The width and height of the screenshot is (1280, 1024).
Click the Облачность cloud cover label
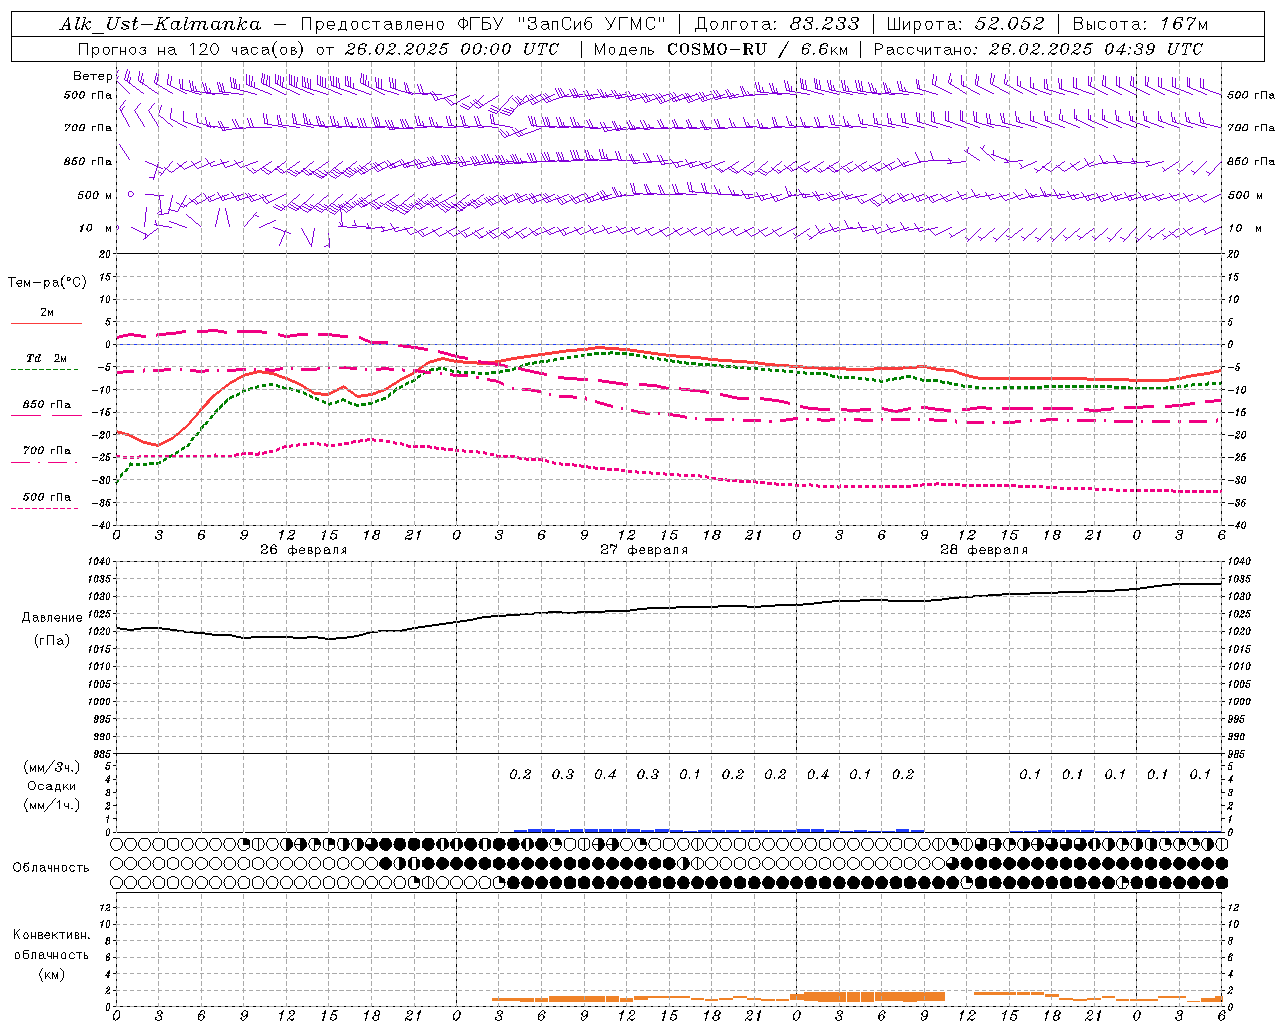(x=51, y=868)
